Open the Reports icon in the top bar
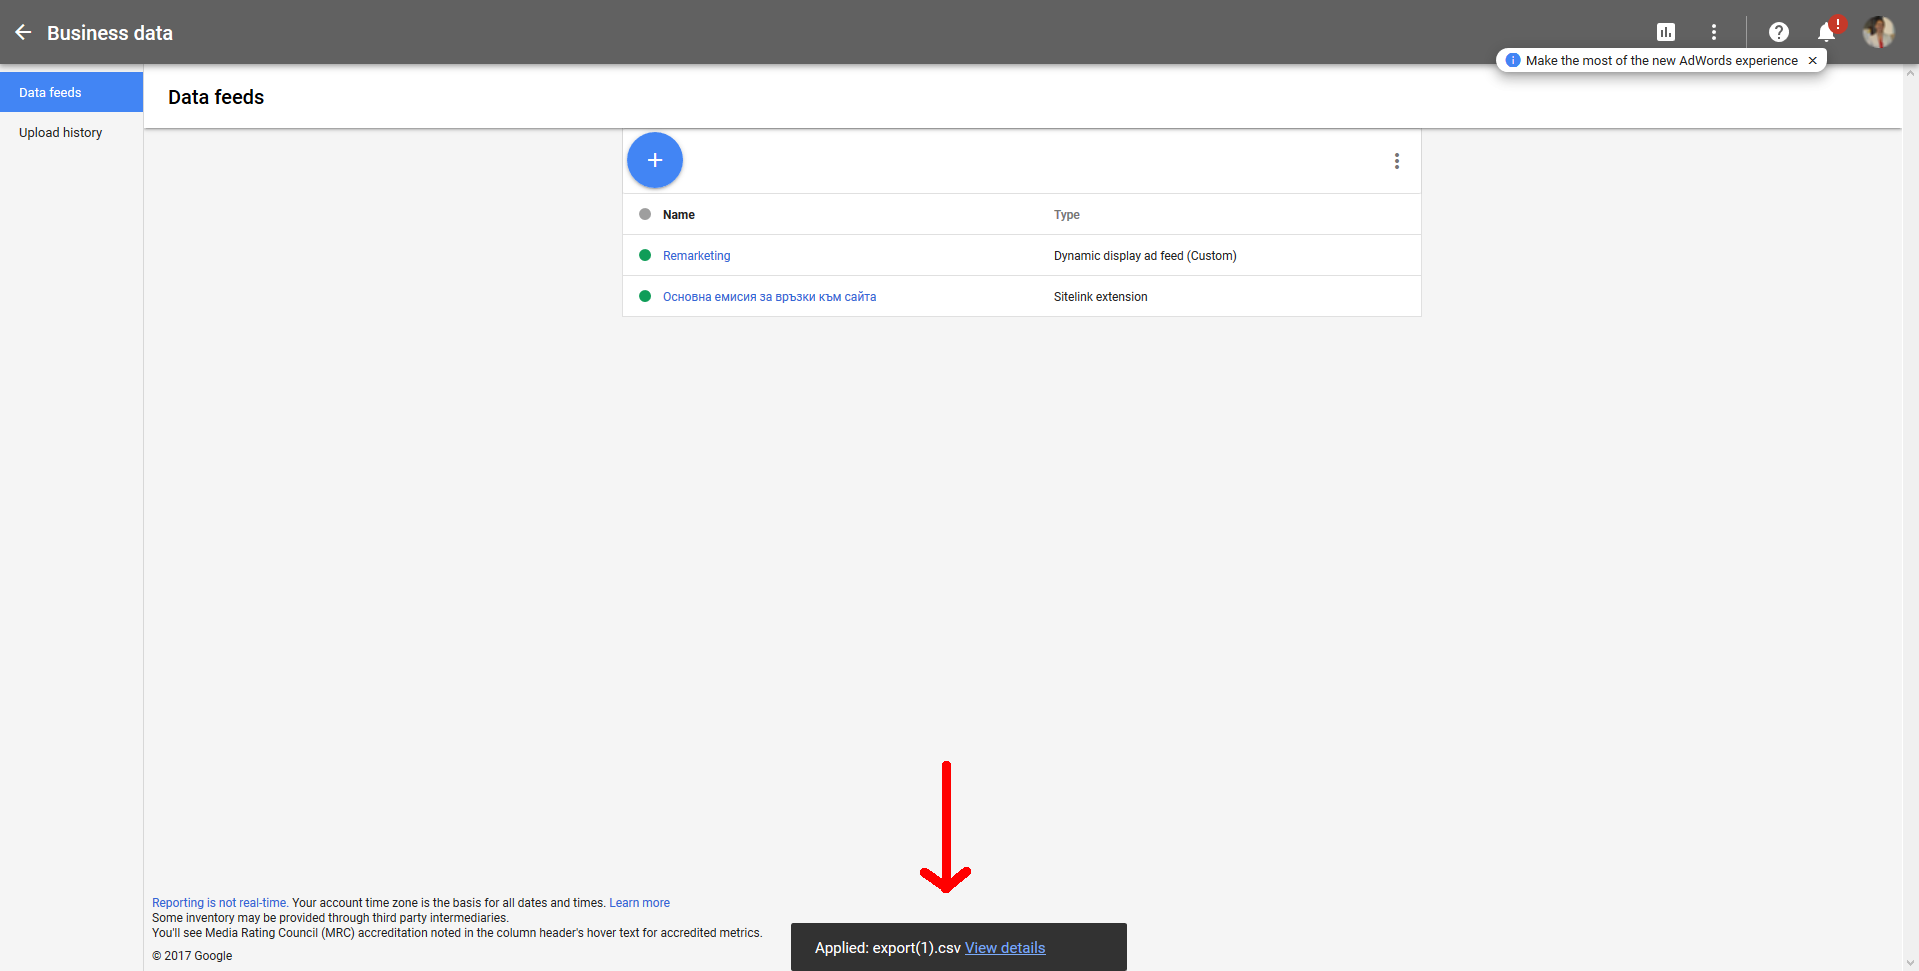 pos(1666,32)
